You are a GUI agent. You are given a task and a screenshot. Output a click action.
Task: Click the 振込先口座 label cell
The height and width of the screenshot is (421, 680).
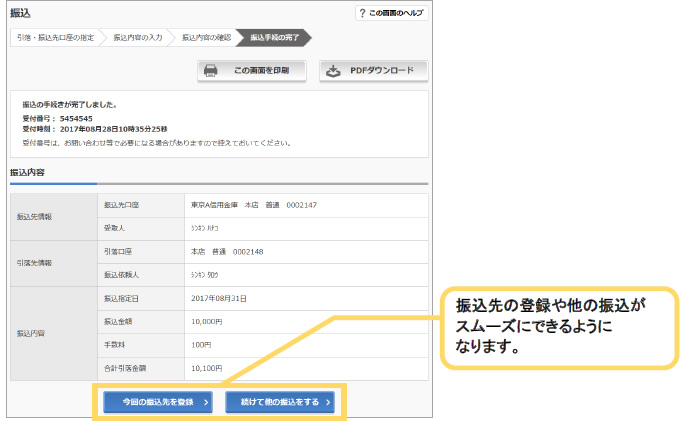(x=141, y=206)
